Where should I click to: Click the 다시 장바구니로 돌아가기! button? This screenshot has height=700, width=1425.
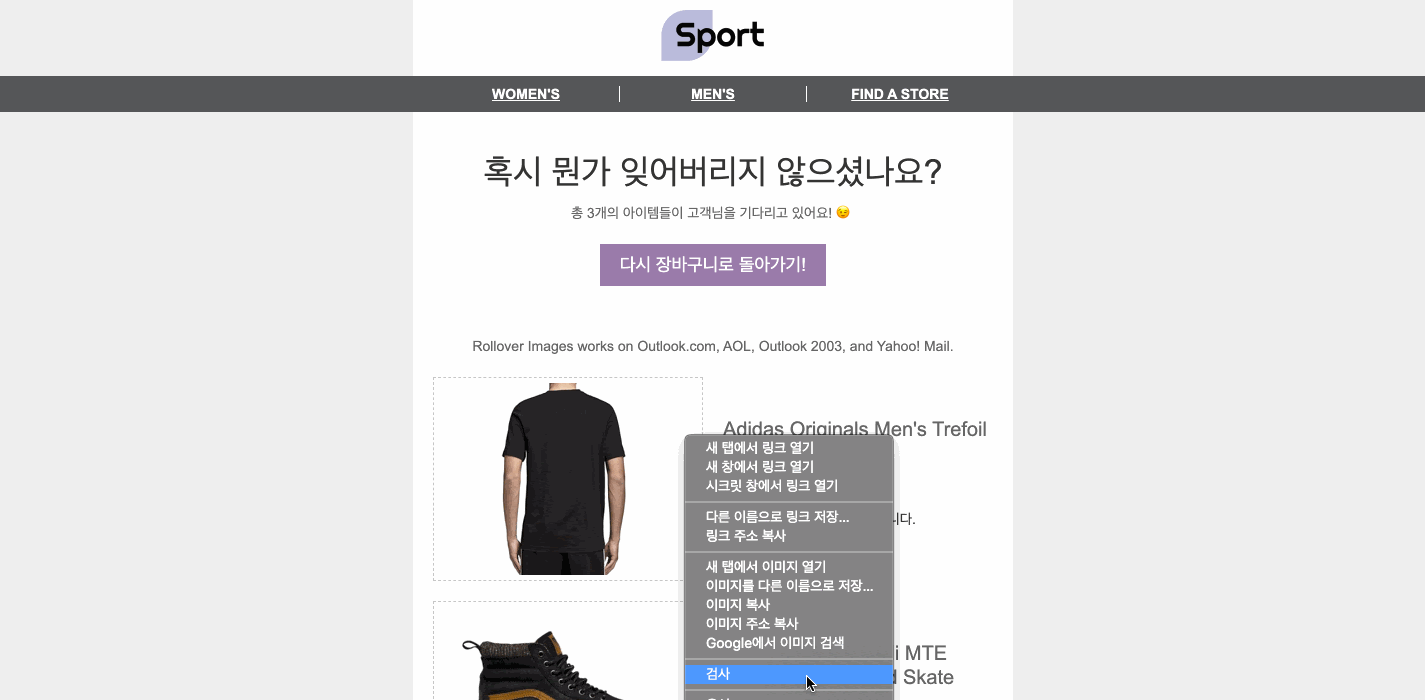[x=713, y=265]
